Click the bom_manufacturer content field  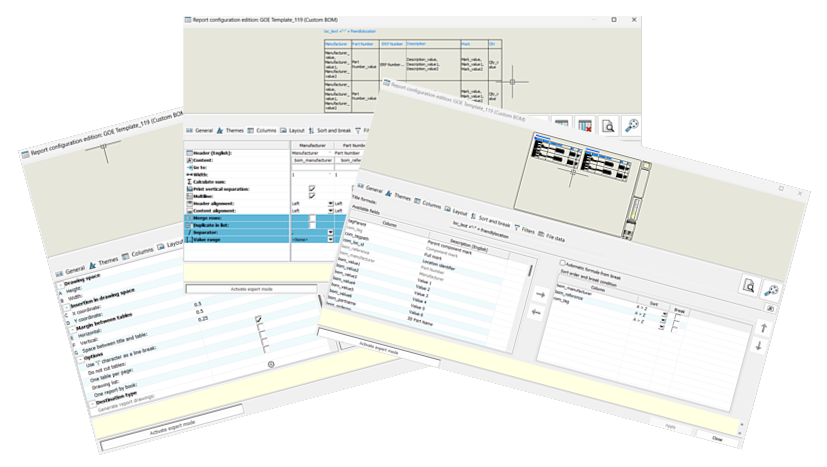312,160
